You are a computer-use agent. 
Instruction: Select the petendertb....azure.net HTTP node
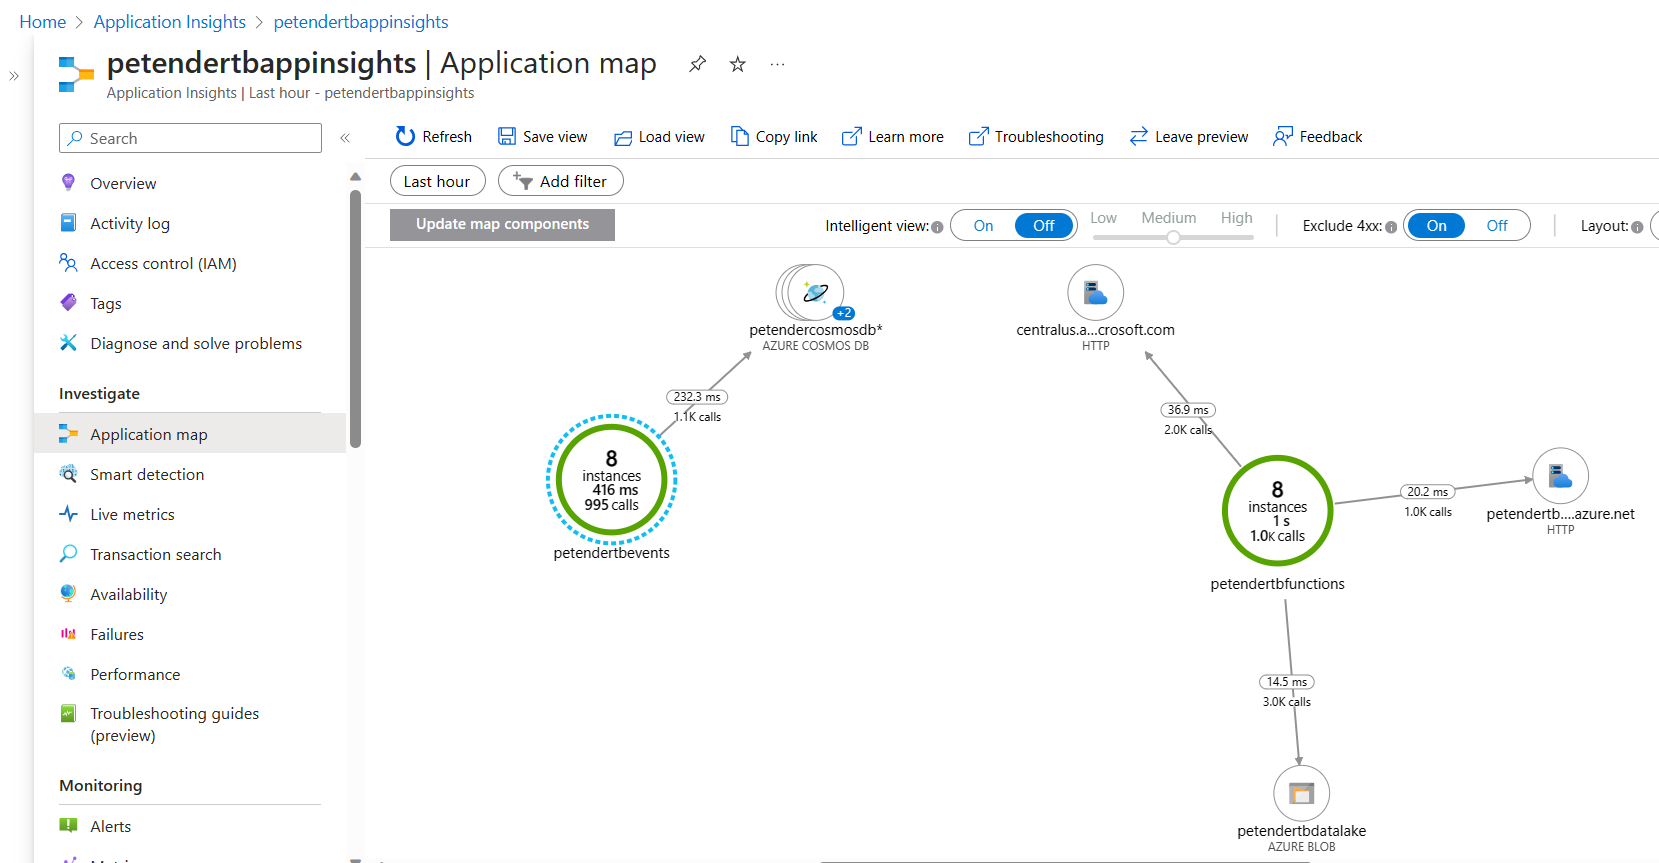click(x=1561, y=476)
